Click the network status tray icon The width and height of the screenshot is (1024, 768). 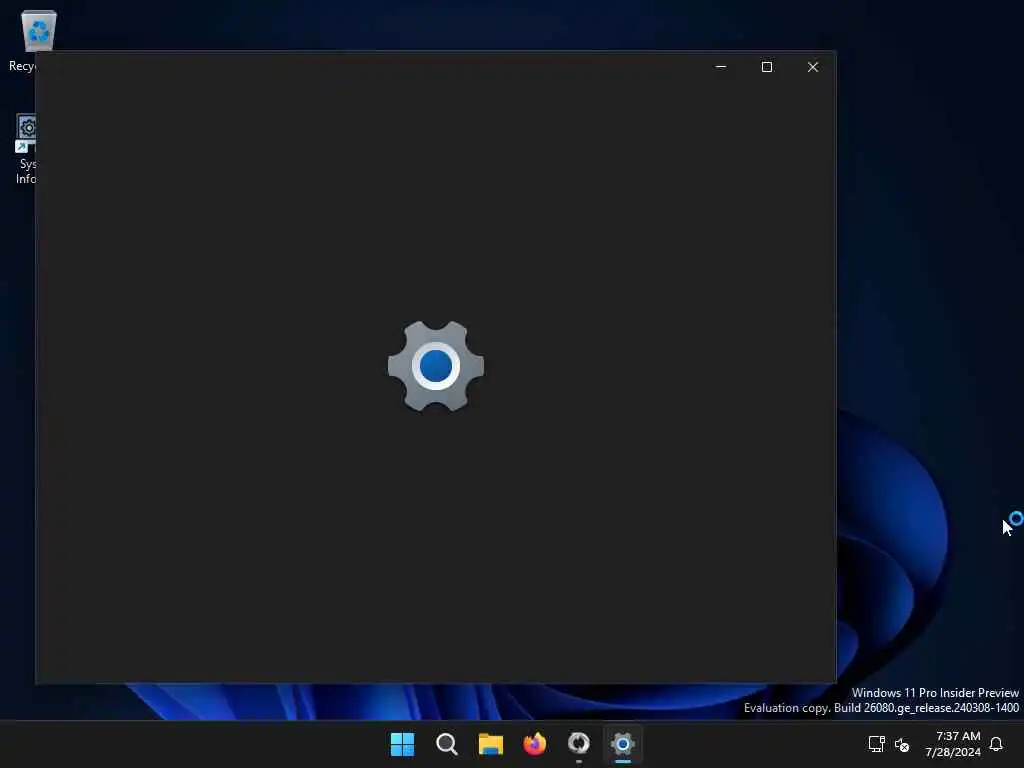pos(876,744)
